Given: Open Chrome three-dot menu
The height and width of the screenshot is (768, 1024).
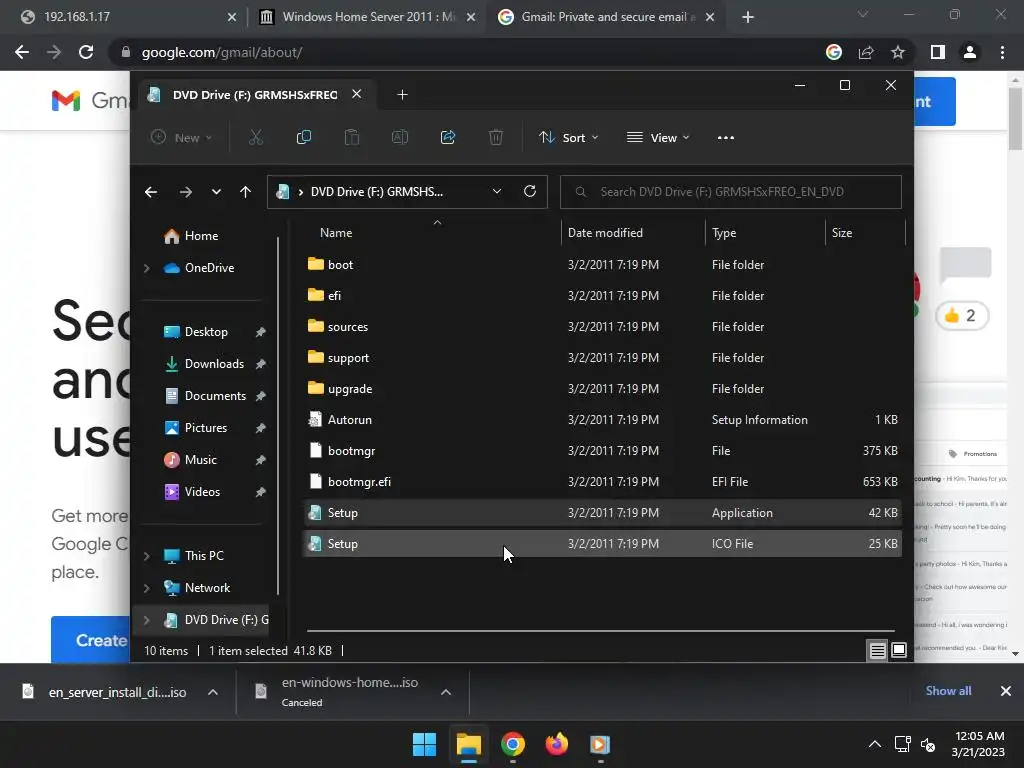Looking at the screenshot, I should (x=1002, y=52).
